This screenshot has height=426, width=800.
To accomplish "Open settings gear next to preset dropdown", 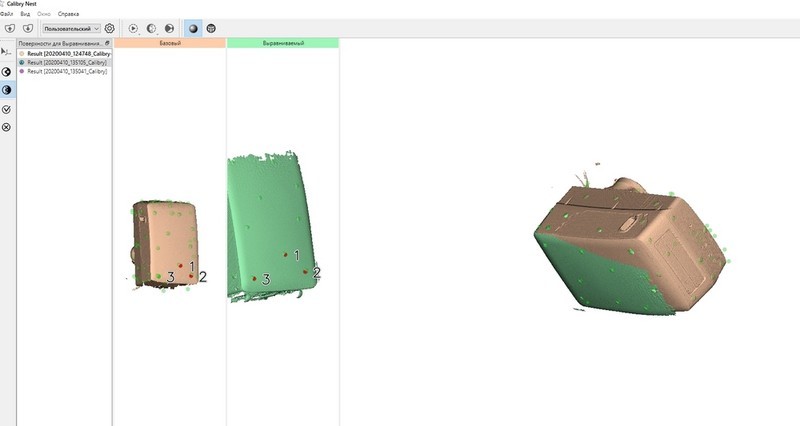I will point(110,29).
